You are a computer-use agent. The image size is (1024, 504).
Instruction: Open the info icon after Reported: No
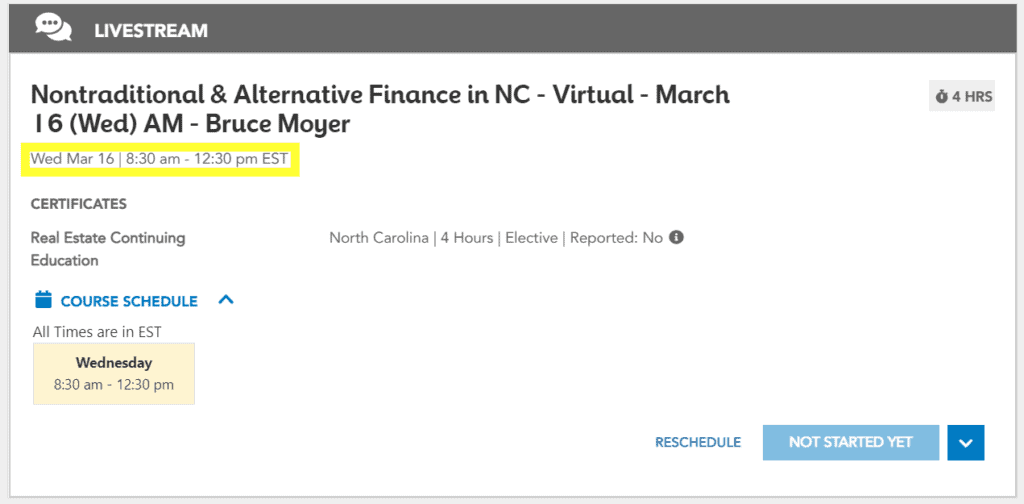(x=677, y=238)
